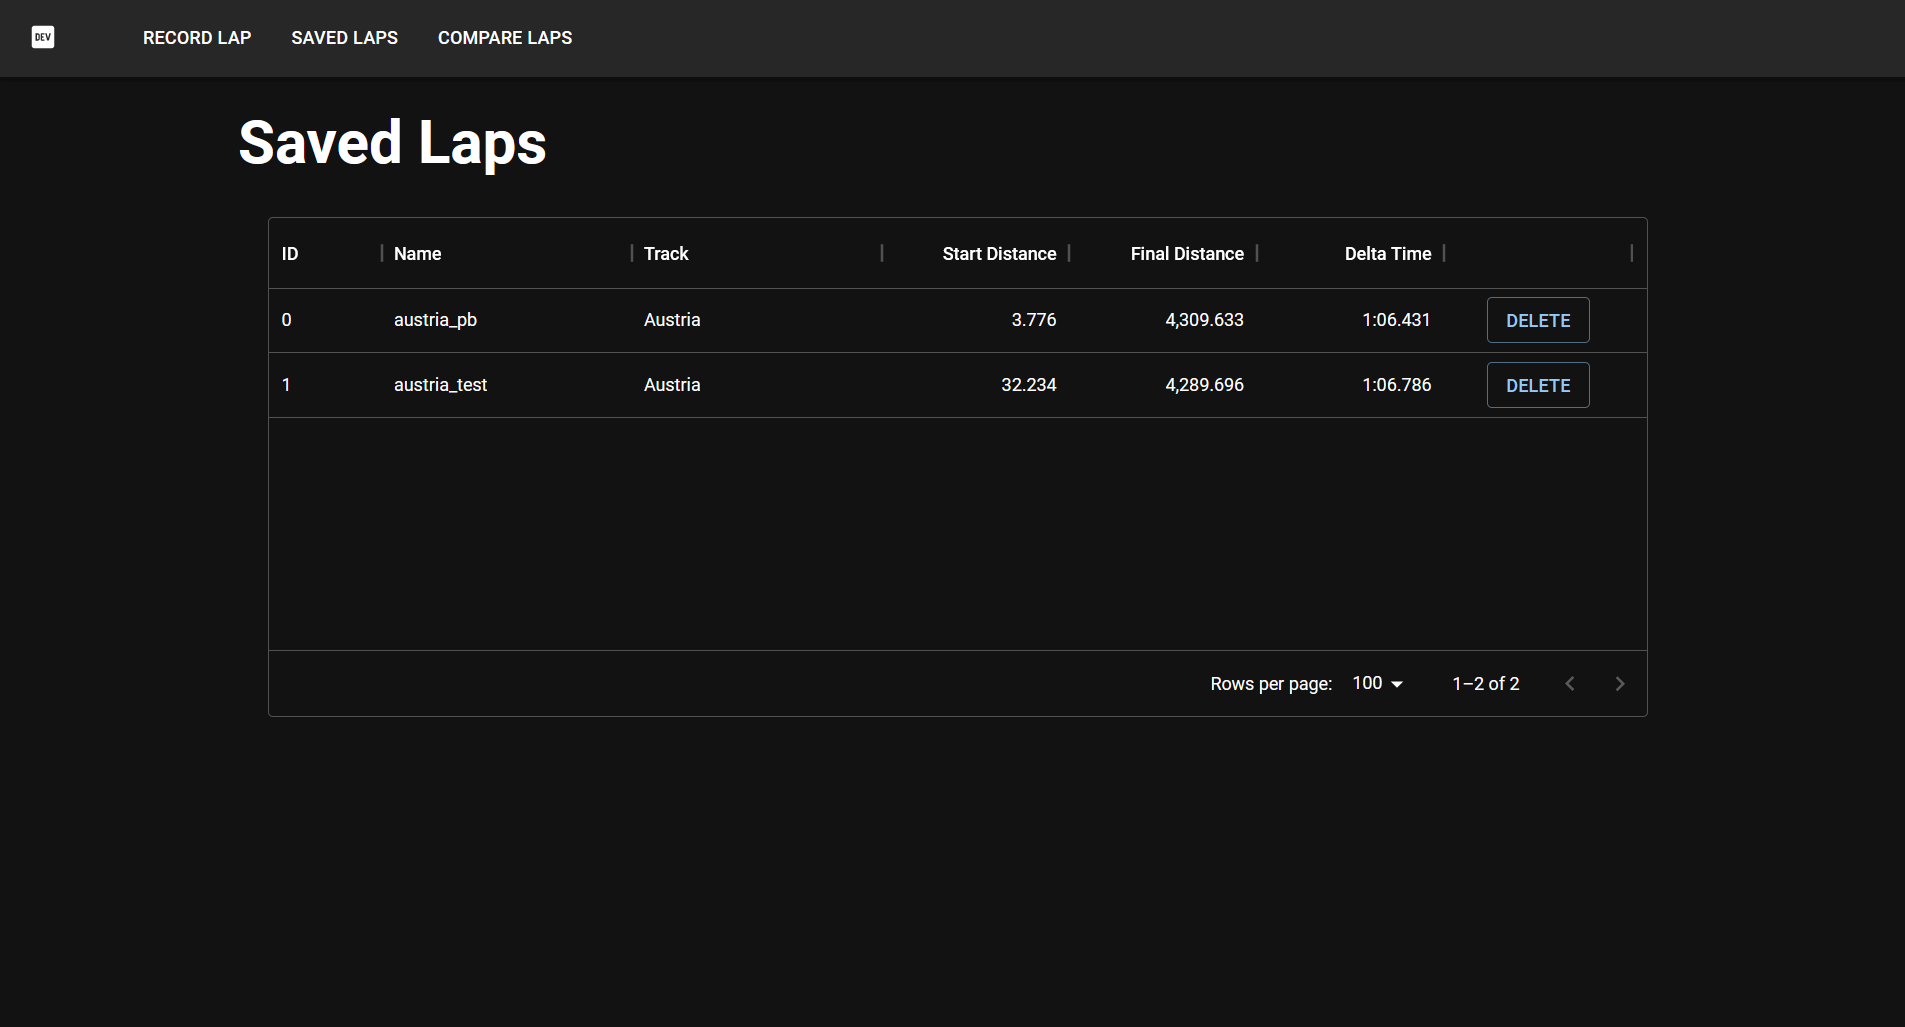Delete the austria_test lap
The height and width of the screenshot is (1027, 1905).
(x=1538, y=385)
